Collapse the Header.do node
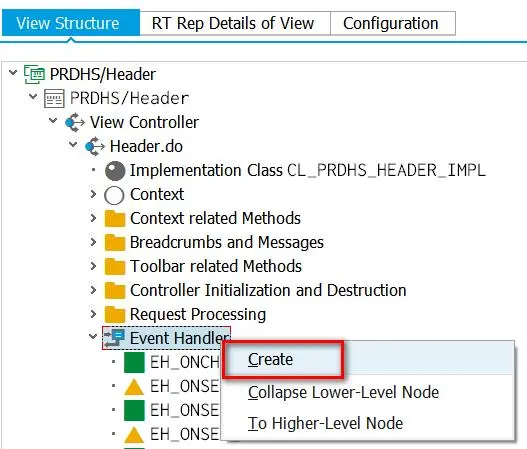Image resolution: width=527 pixels, height=449 pixels. [73, 145]
